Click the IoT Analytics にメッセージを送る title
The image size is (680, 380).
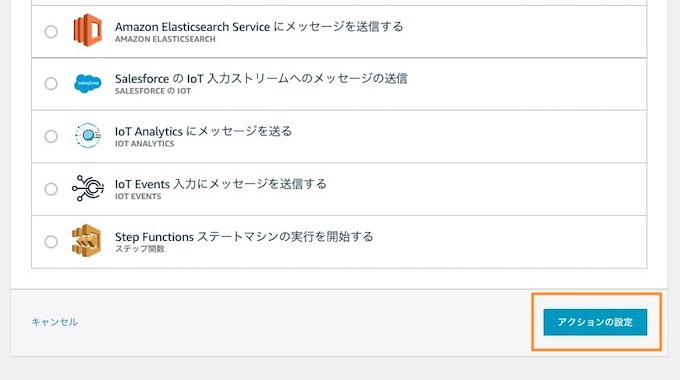(203, 131)
